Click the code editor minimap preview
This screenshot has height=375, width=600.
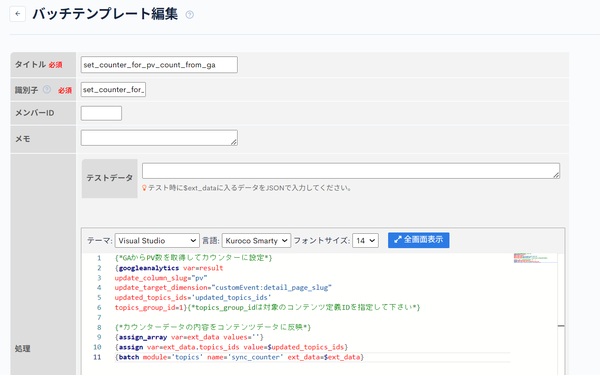coord(534,258)
